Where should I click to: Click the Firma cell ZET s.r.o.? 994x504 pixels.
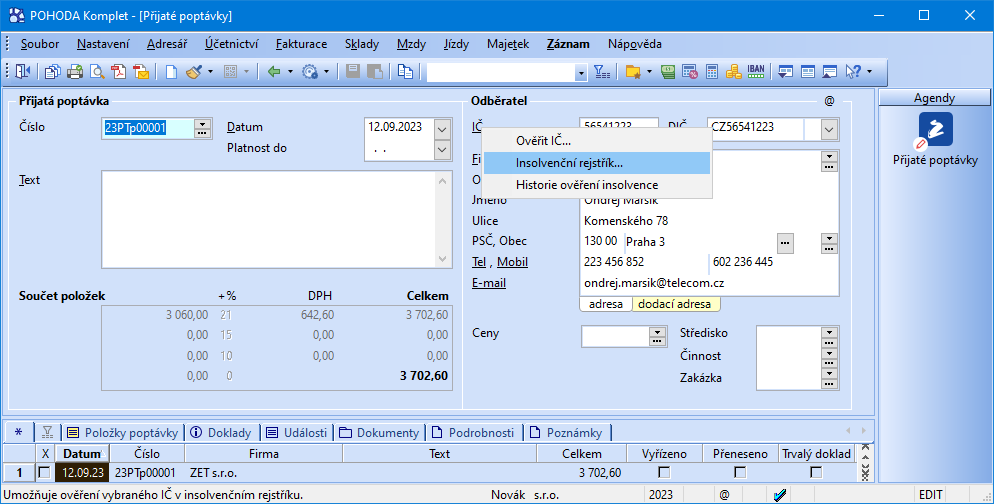pyautogui.click(x=264, y=472)
